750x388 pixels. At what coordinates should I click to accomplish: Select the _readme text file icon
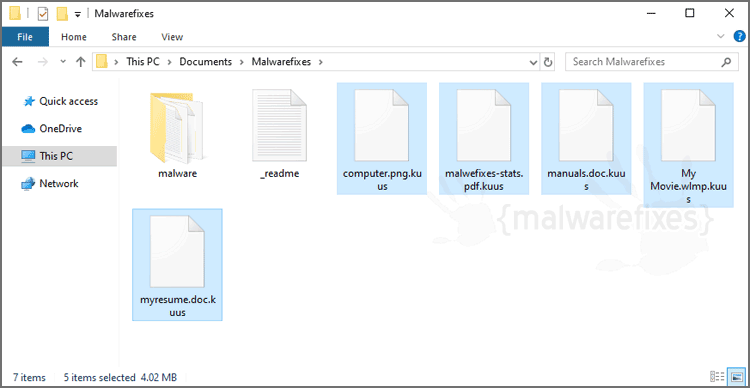[x=279, y=126]
